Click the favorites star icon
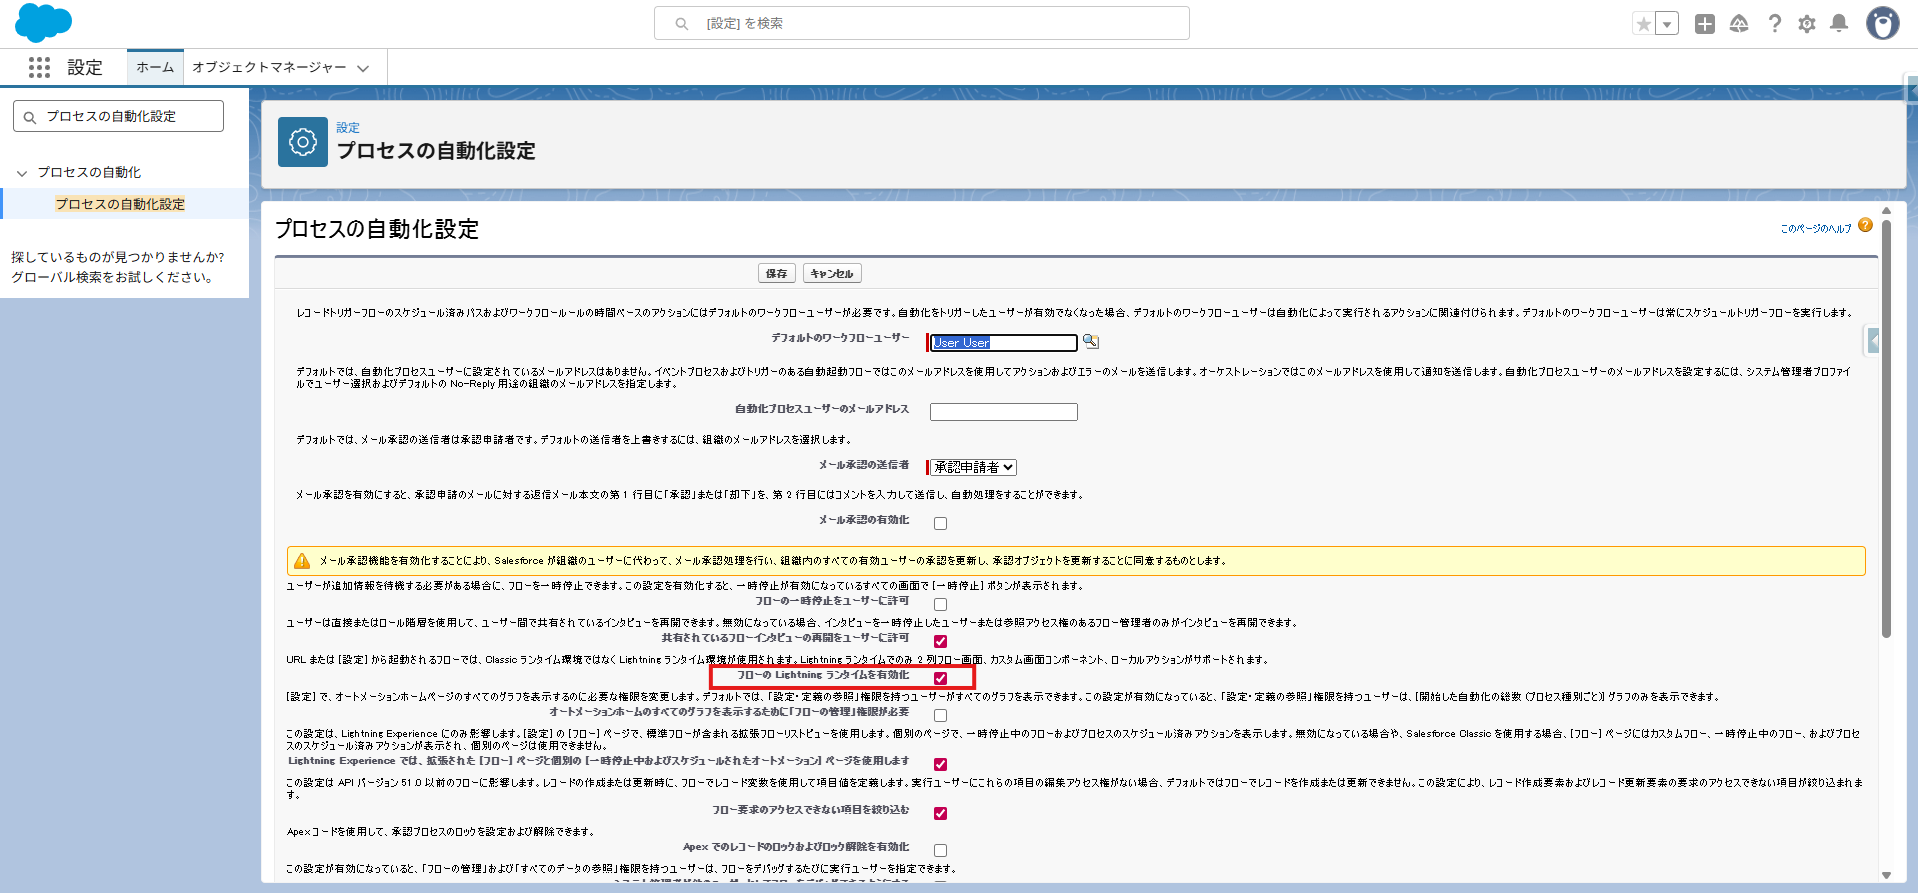1918x893 pixels. coord(1643,24)
